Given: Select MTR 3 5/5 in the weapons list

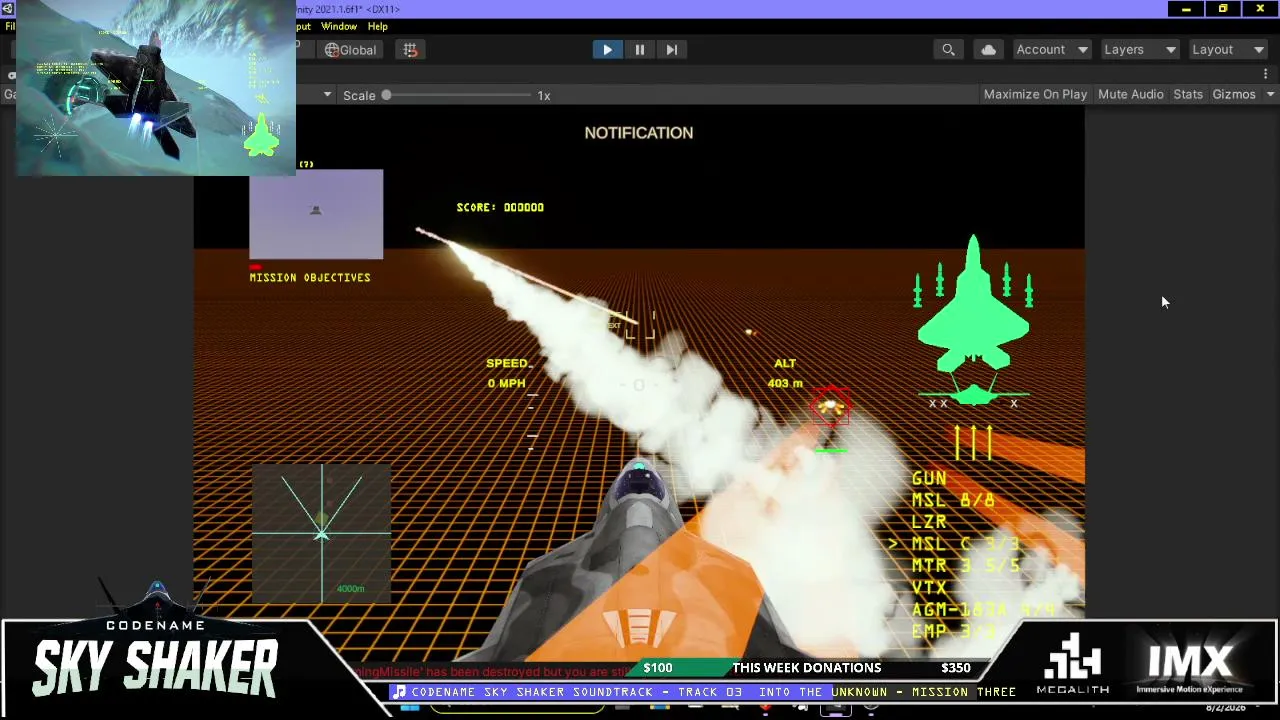Looking at the screenshot, I should [965, 566].
